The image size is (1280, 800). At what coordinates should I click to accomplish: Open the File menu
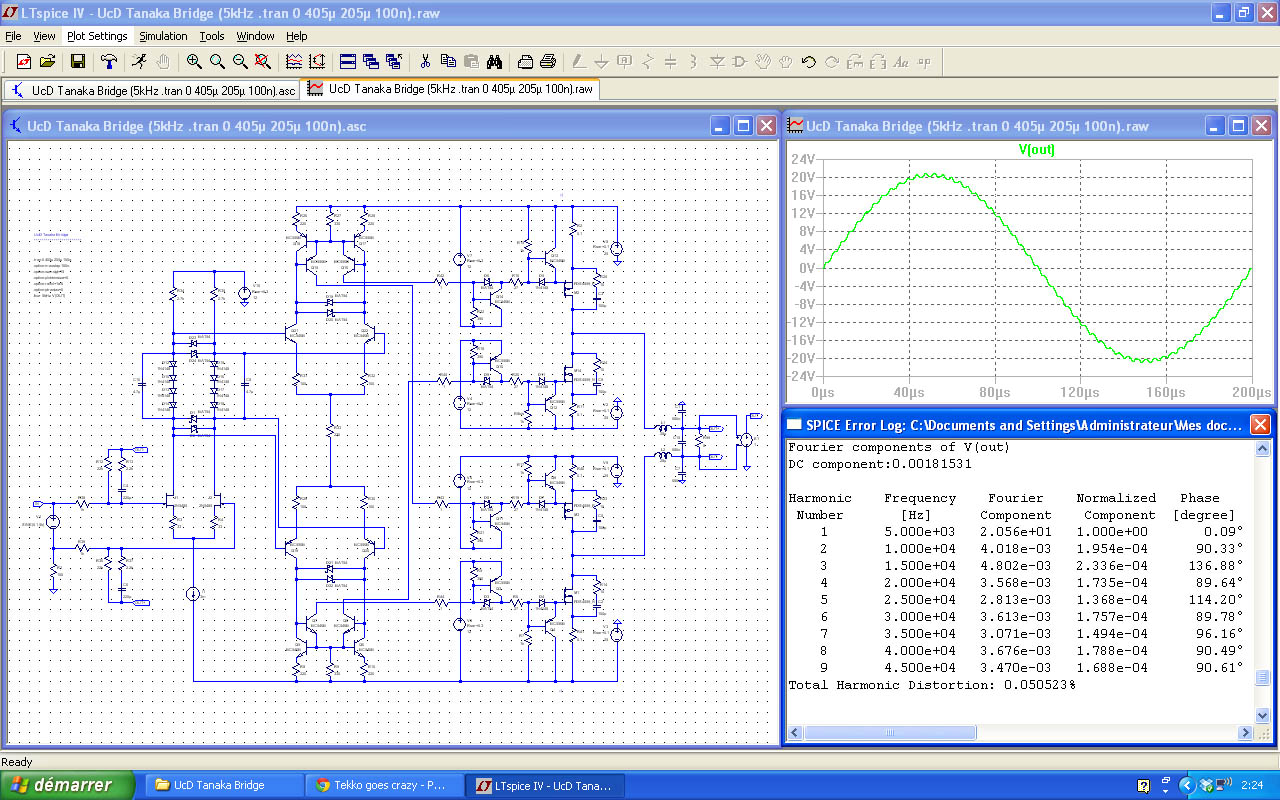tap(13, 36)
